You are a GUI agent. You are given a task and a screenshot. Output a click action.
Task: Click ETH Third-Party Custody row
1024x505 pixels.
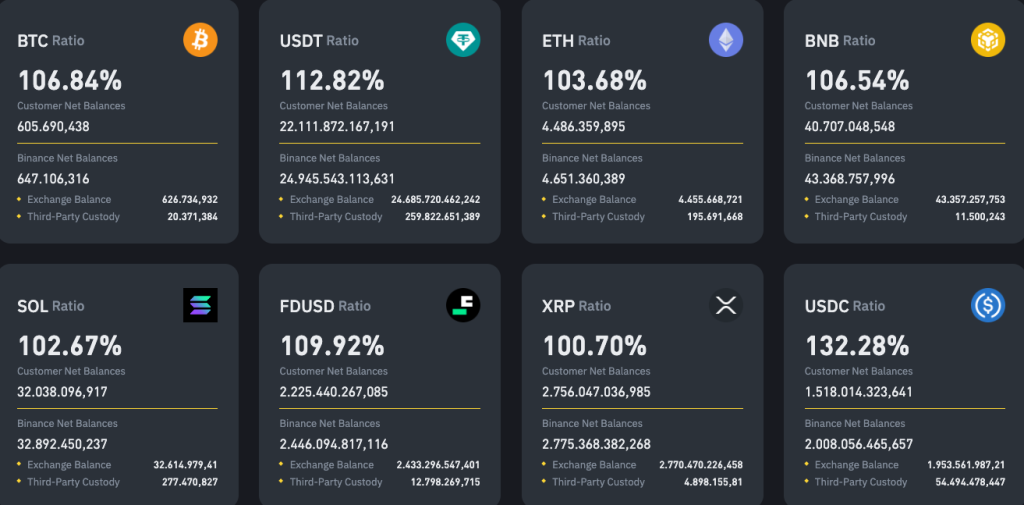(x=642, y=217)
